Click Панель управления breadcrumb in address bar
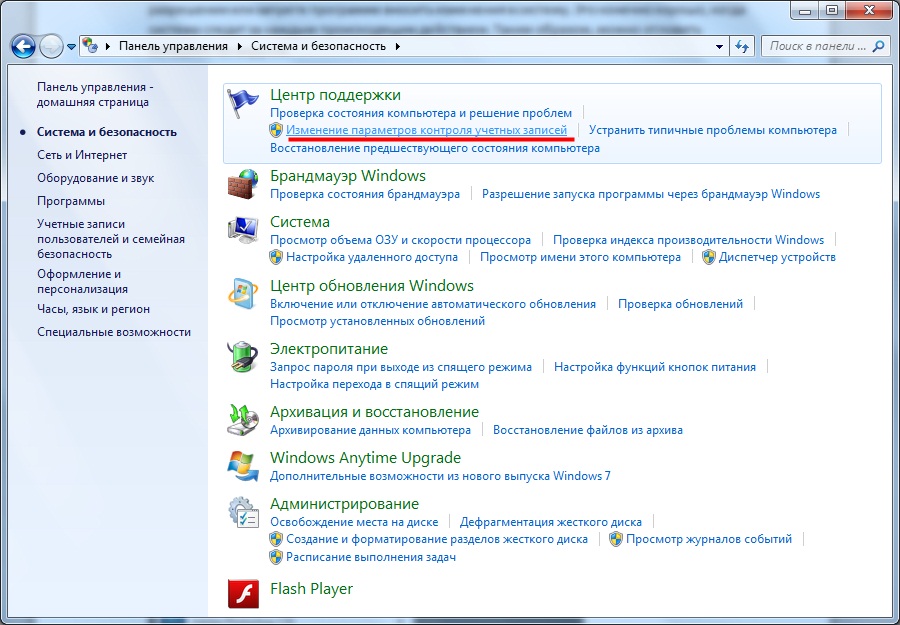The height and width of the screenshot is (625, 900). coord(173,46)
